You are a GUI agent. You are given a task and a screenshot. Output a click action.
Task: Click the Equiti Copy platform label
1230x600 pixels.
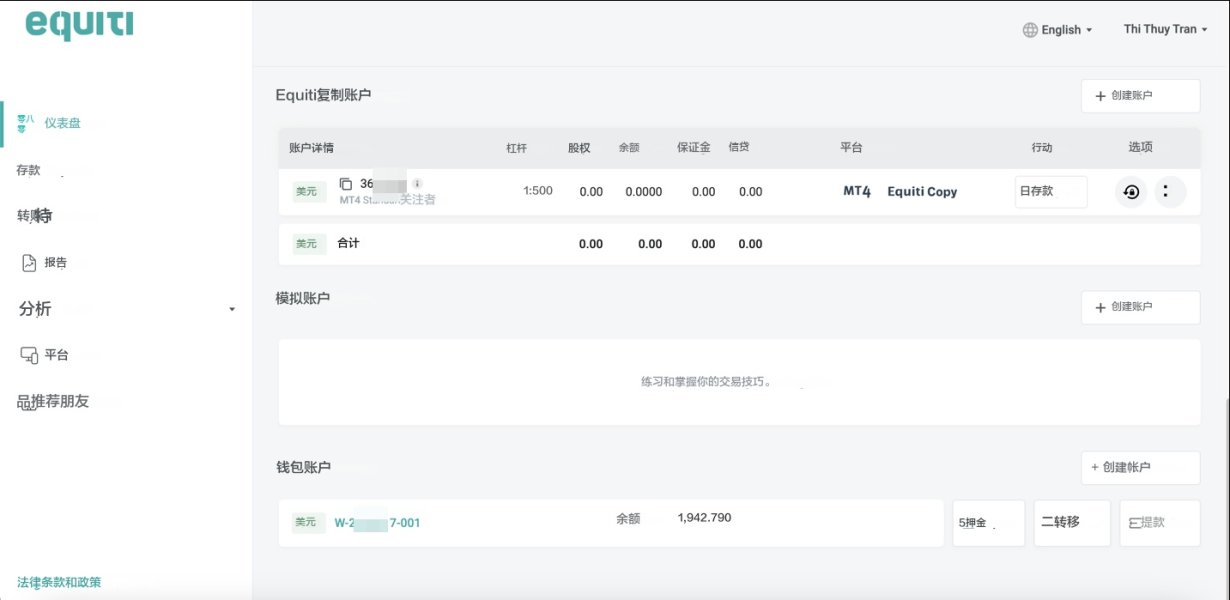coord(922,192)
